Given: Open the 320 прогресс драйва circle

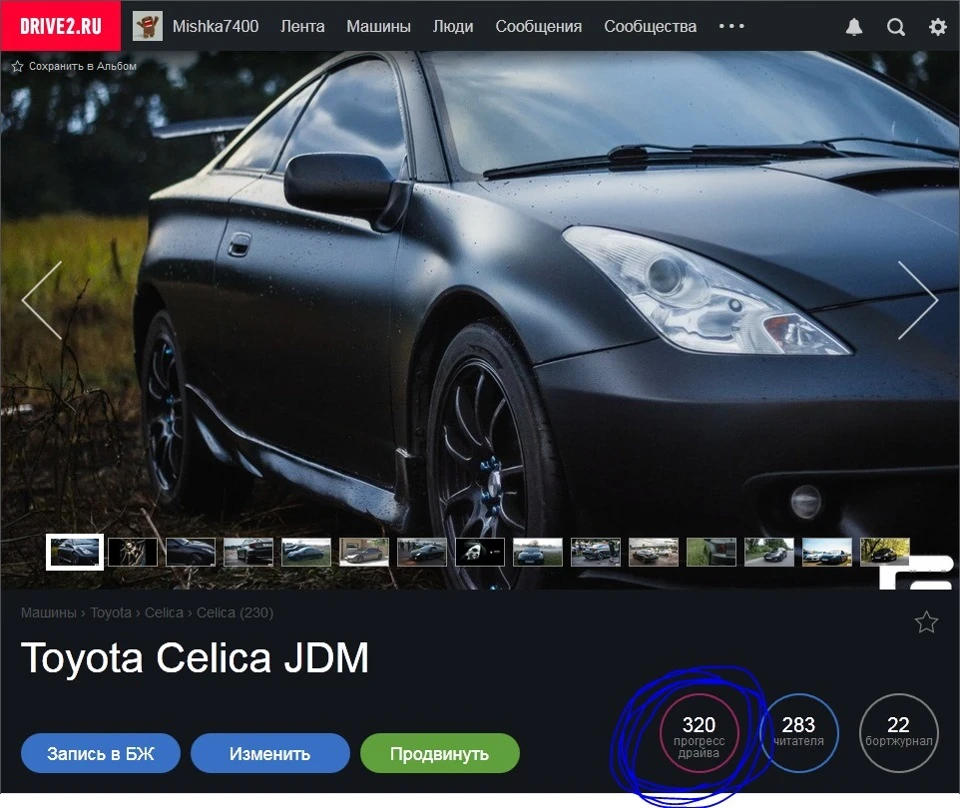Looking at the screenshot, I should [x=699, y=733].
